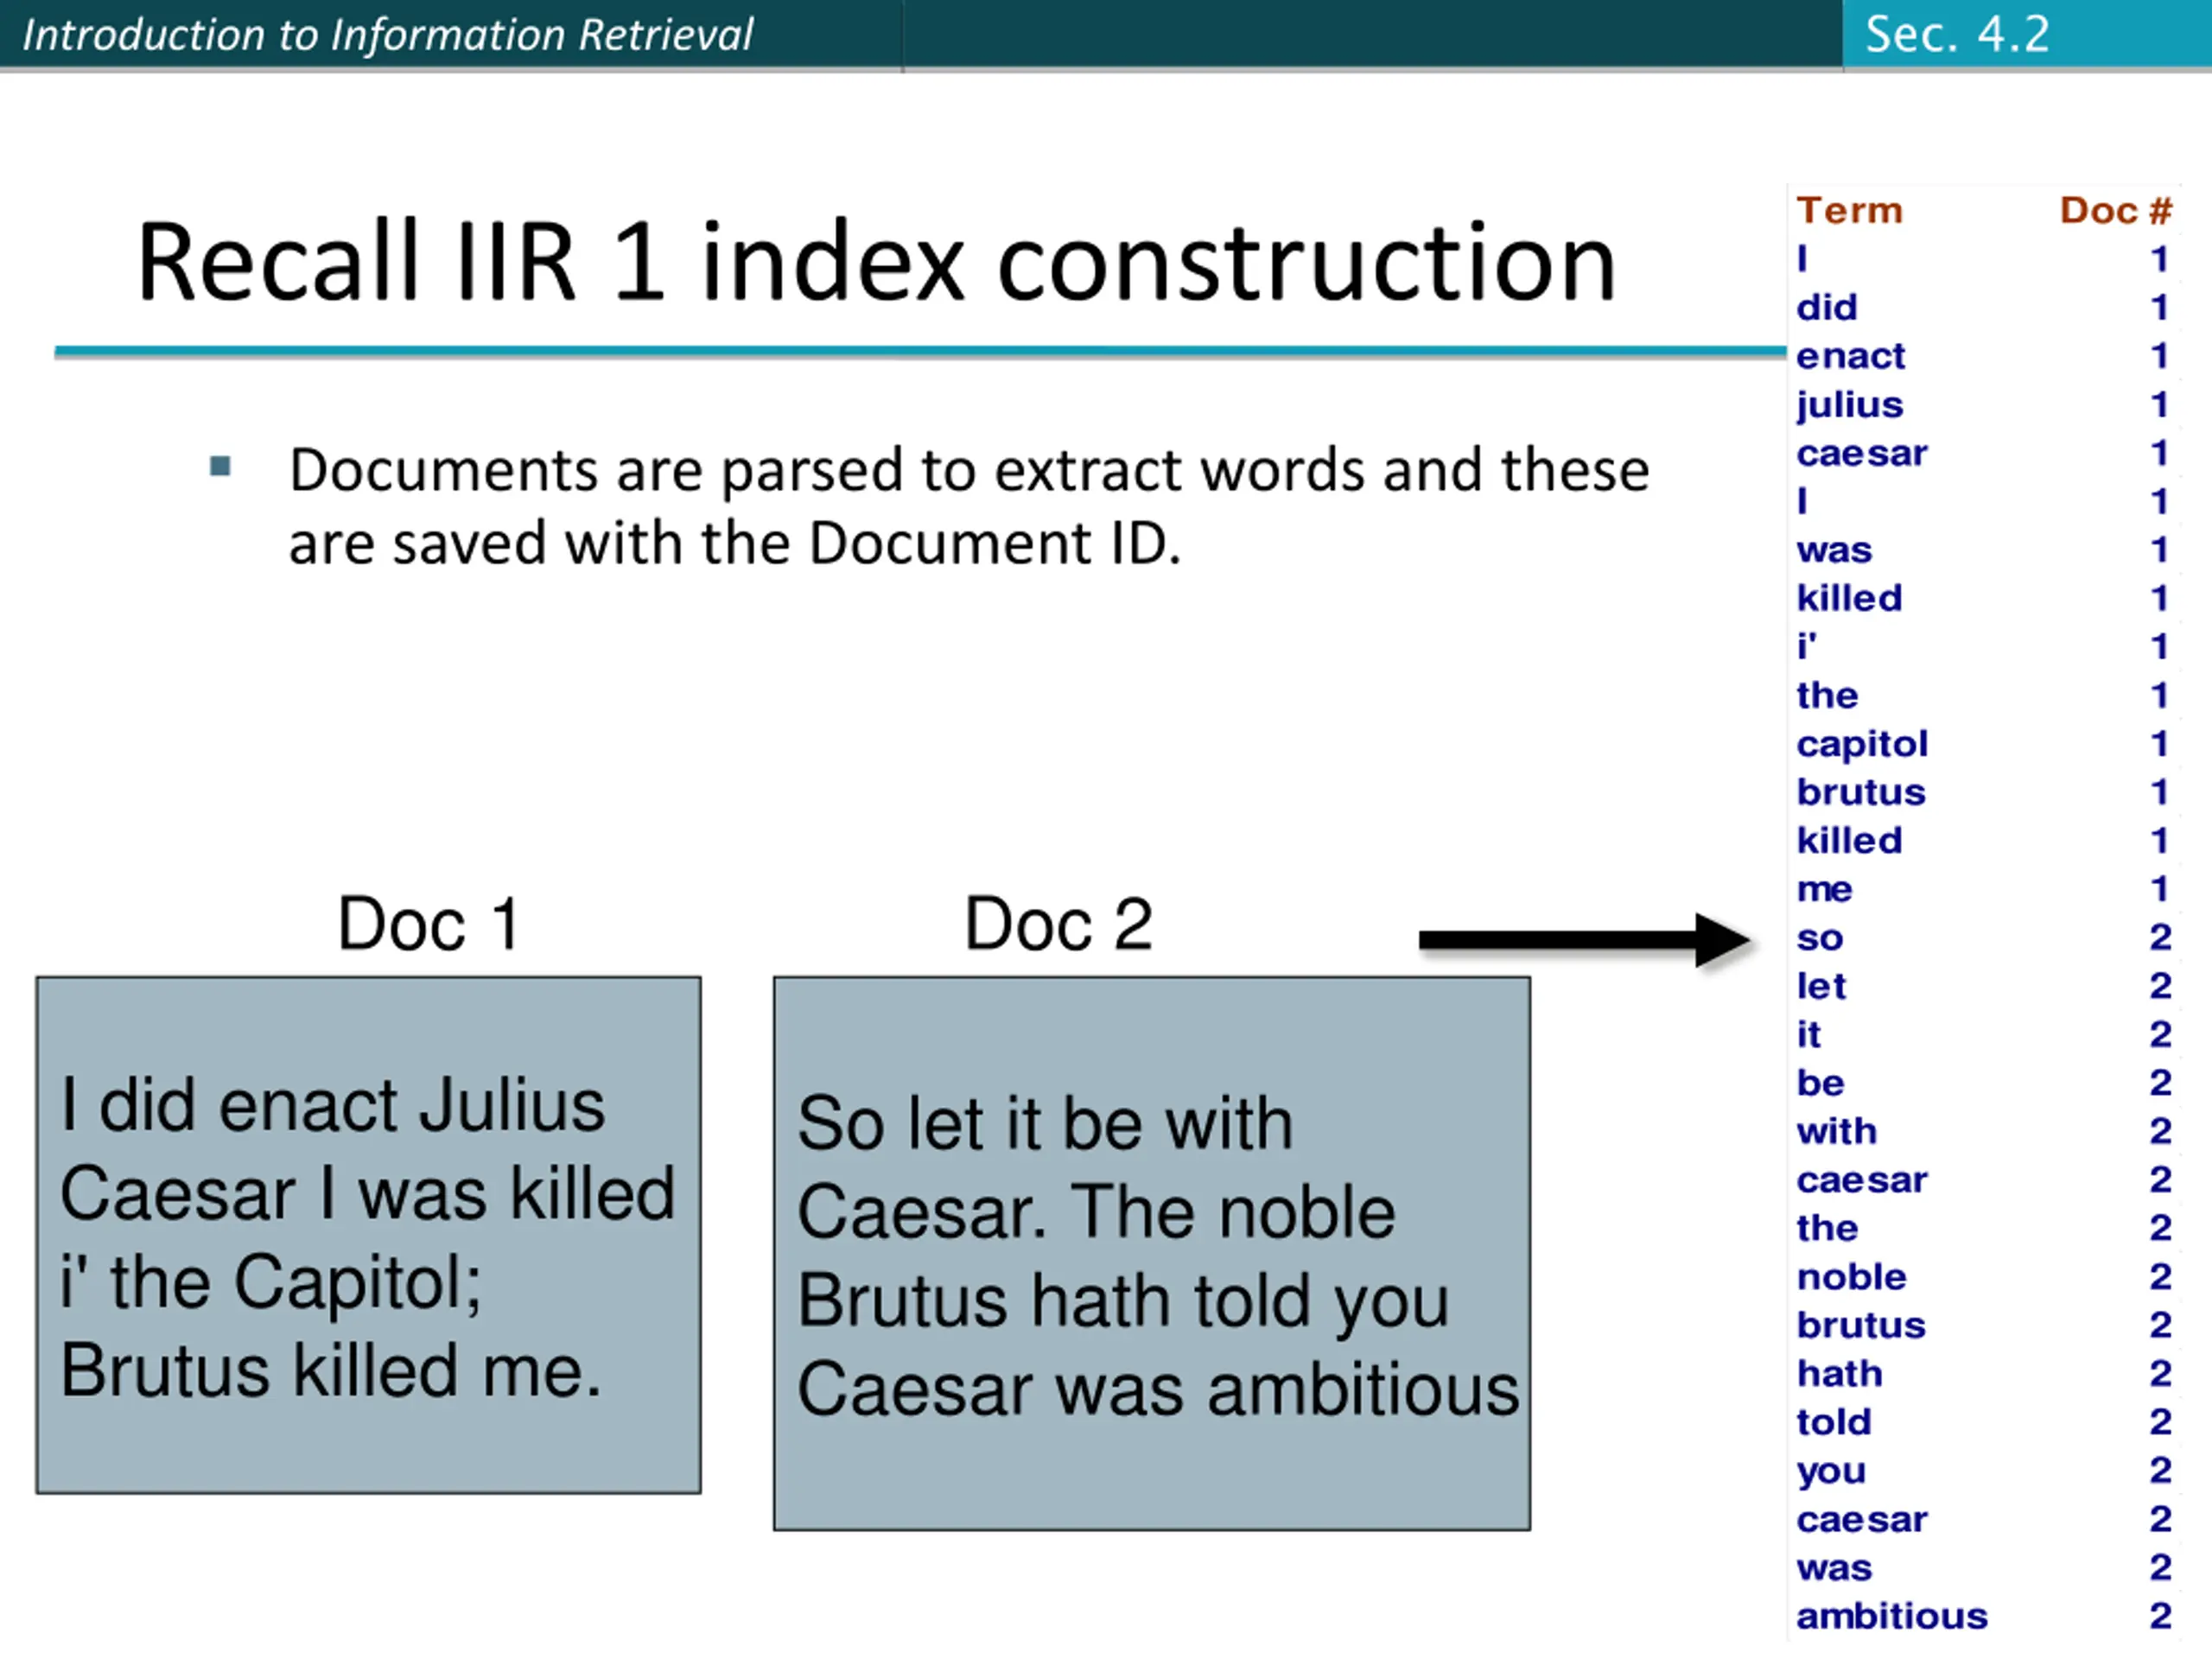
Task: Click the bullet text starting "Documents are parsed"
Action: click(969, 506)
